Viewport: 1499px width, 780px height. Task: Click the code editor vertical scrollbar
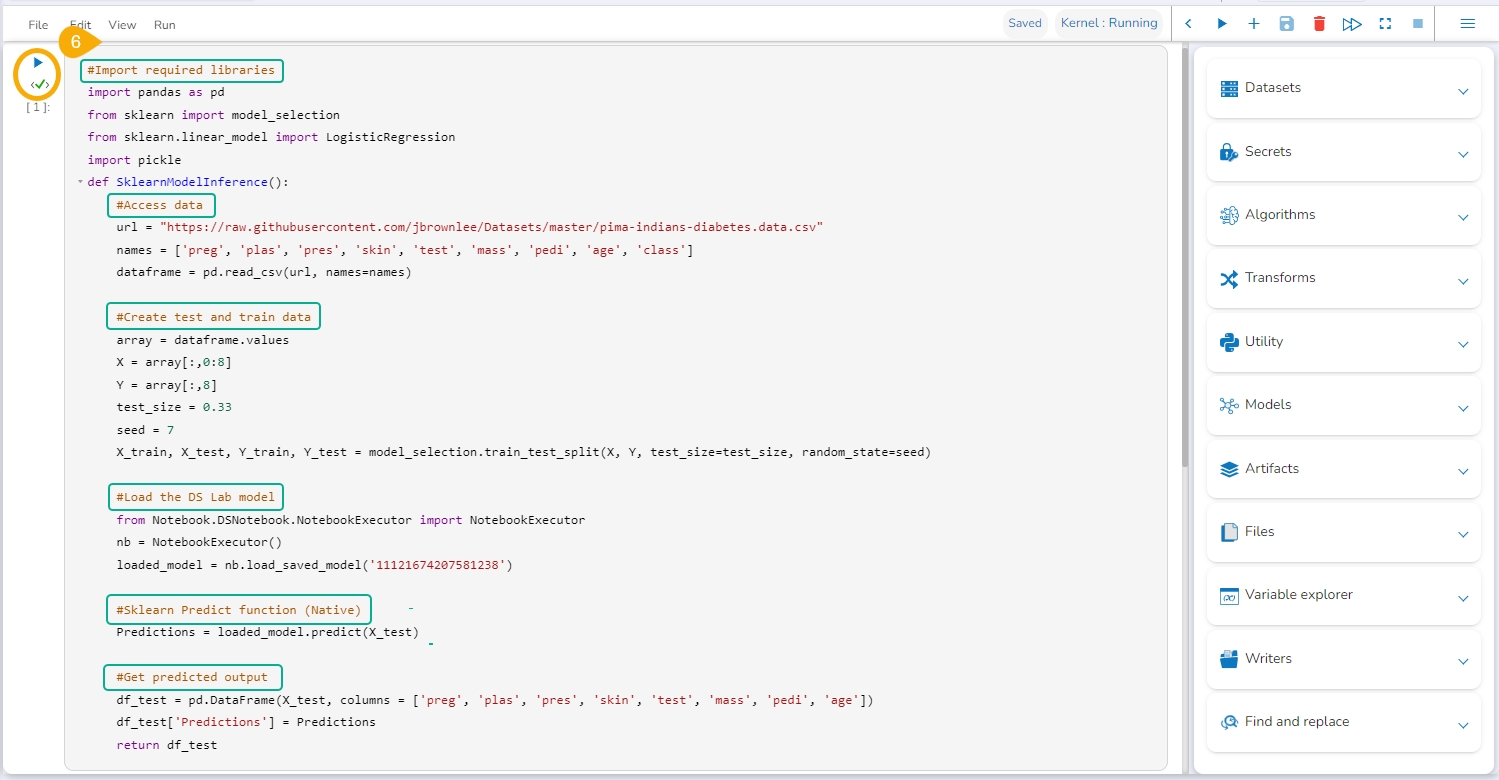pyautogui.click(x=1185, y=250)
